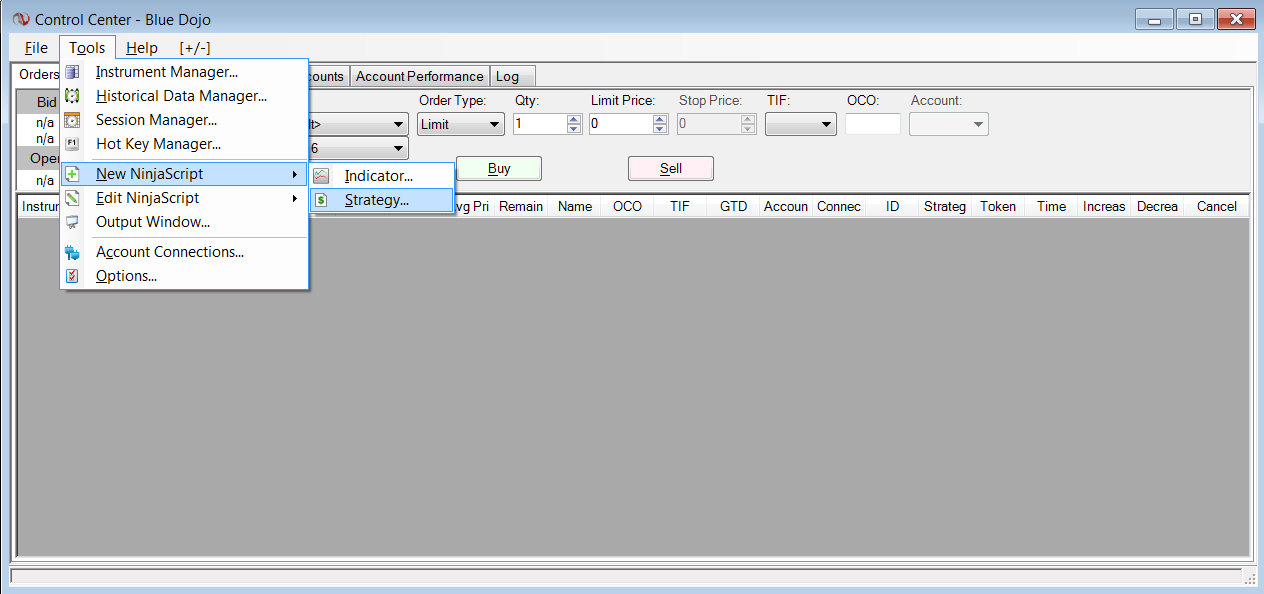Click the Limit Price input field

tap(621, 124)
